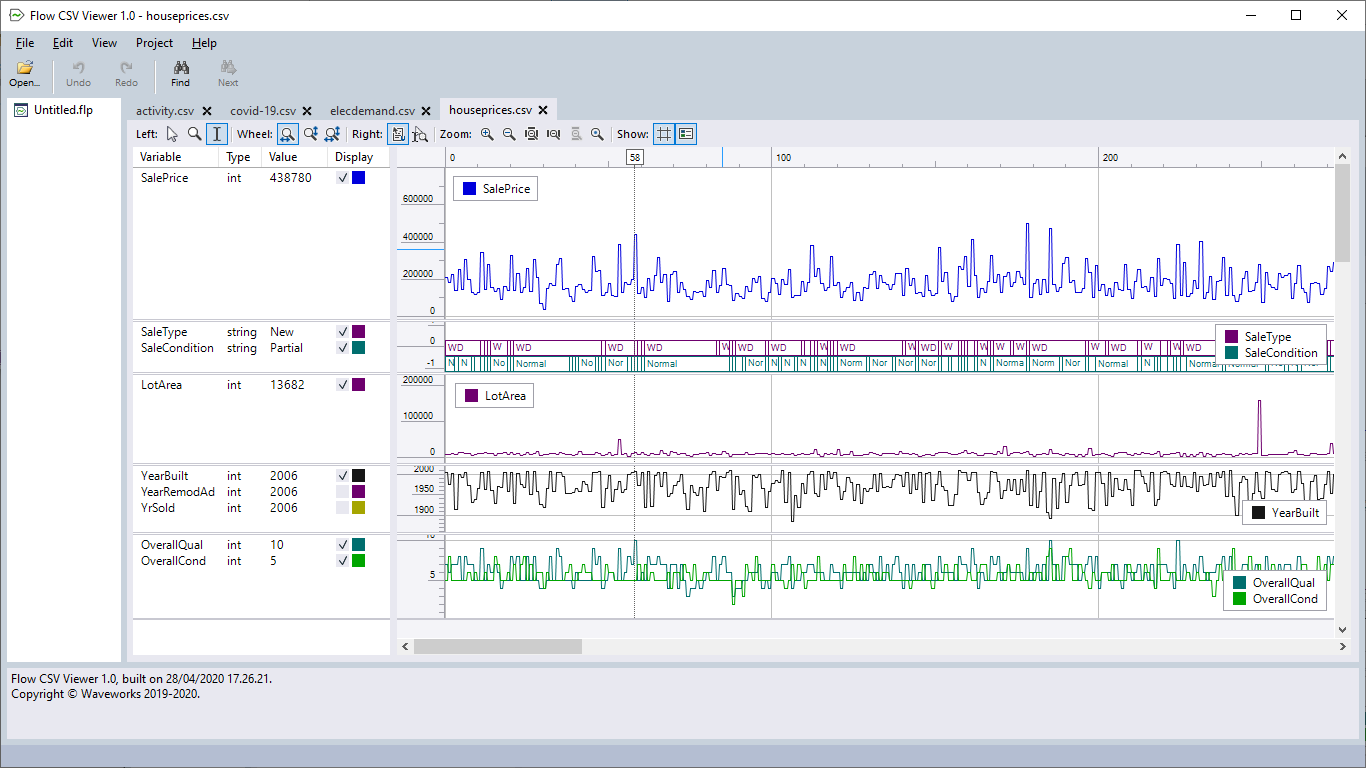Select first Right-button mode icon
This screenshot has height=768, width=1366.
pyautogui.click(x=398, y=134)
